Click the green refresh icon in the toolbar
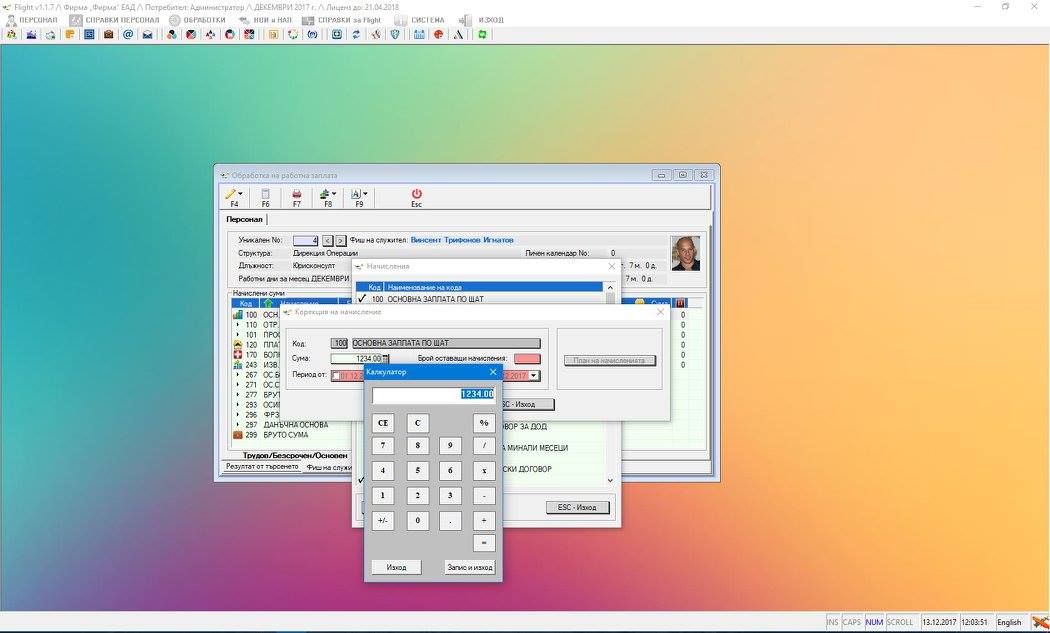Viewport: 1050px width, 633px height. [x=481, y=34]
